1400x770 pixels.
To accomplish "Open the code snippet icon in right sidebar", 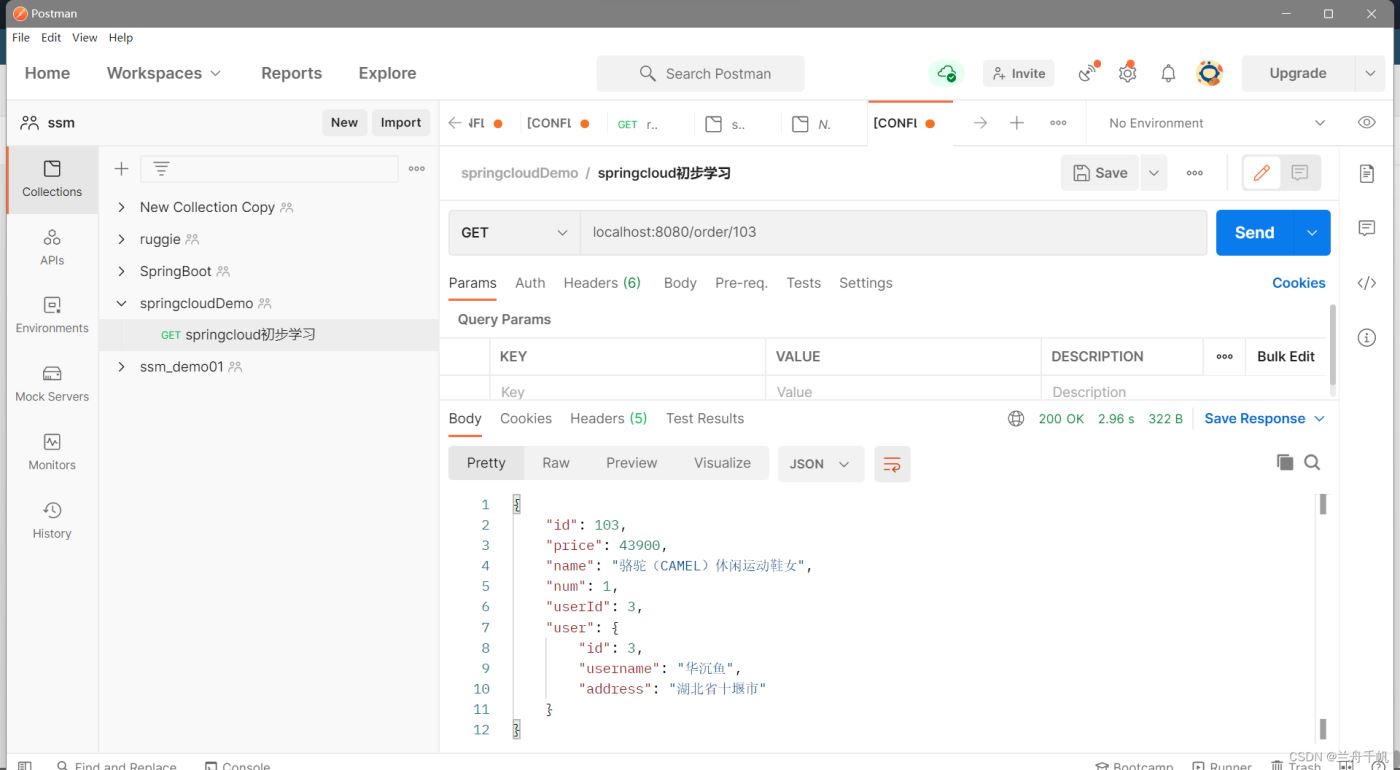I will click(1367, 283).
